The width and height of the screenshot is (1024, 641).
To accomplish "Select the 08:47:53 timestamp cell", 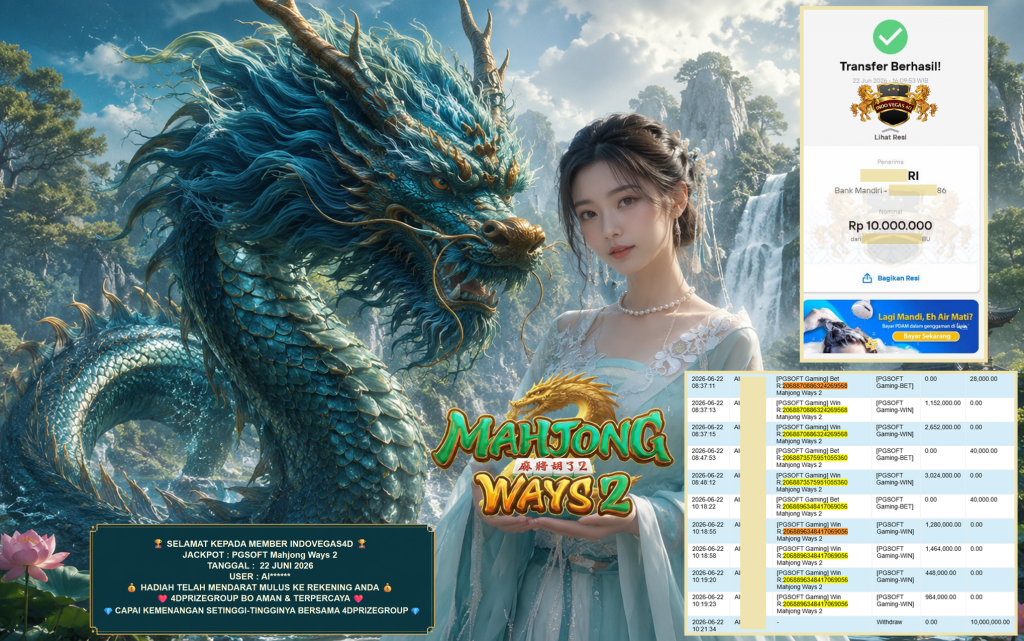I will 707,454.
